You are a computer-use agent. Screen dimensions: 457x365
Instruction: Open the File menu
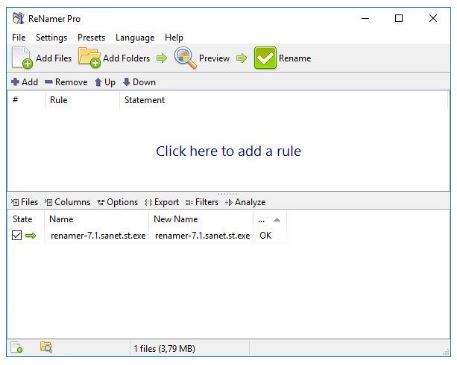click(19, 38)
